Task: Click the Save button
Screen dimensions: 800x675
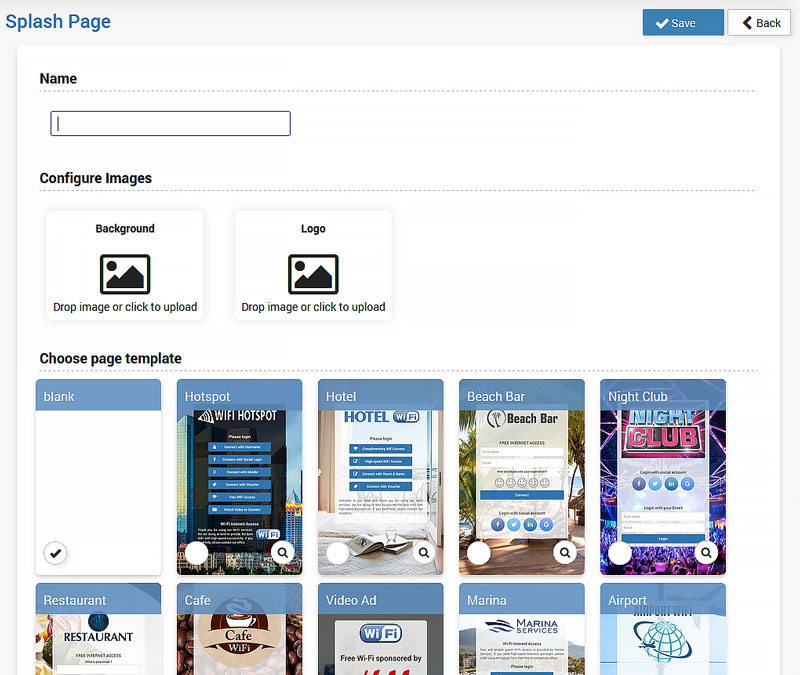Action: tap(683, 22)
